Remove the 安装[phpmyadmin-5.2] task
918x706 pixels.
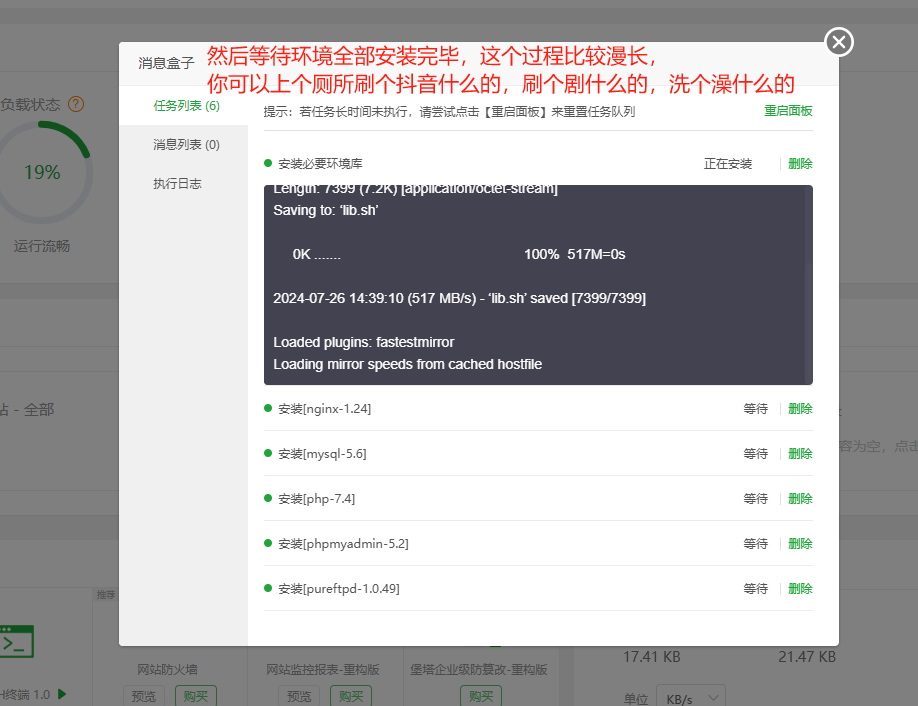[800, 544]
